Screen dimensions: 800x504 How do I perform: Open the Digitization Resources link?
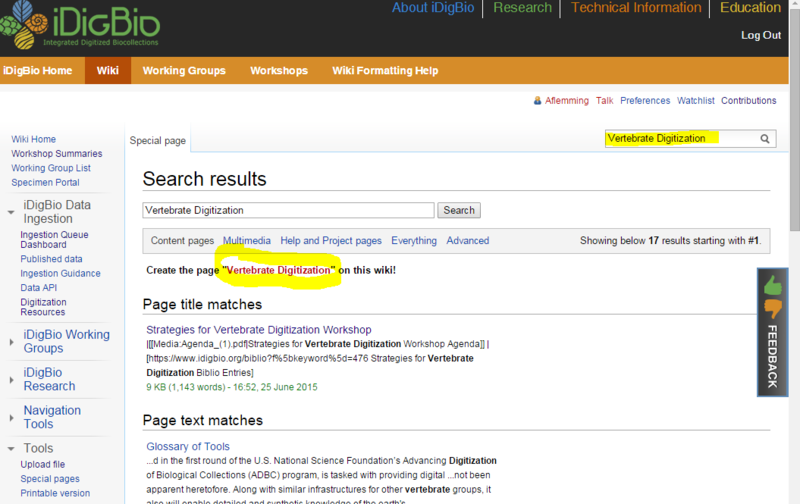click(x=43, y=307)
